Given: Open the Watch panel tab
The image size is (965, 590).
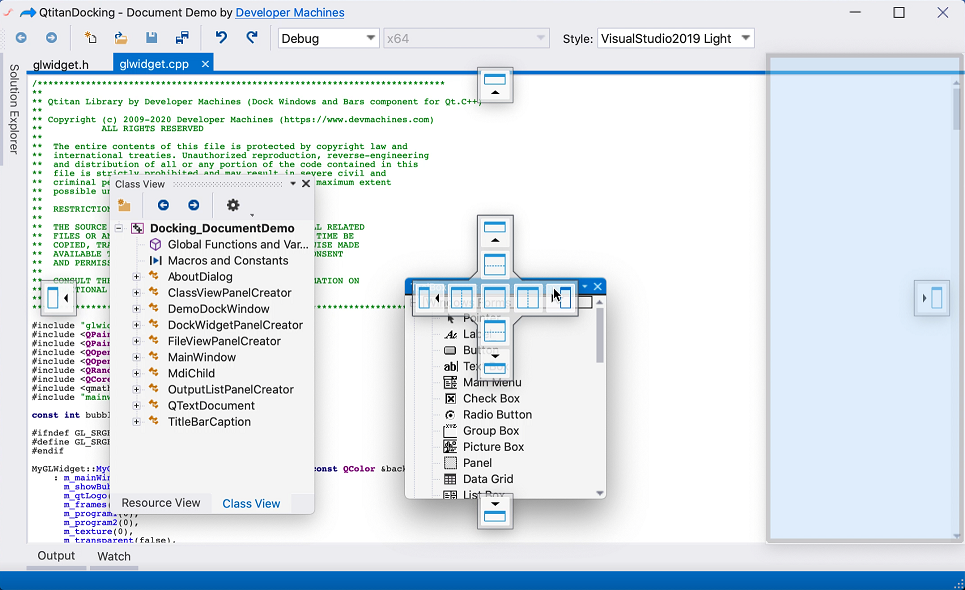Looking at the screenshot, I should pos(114,556).
